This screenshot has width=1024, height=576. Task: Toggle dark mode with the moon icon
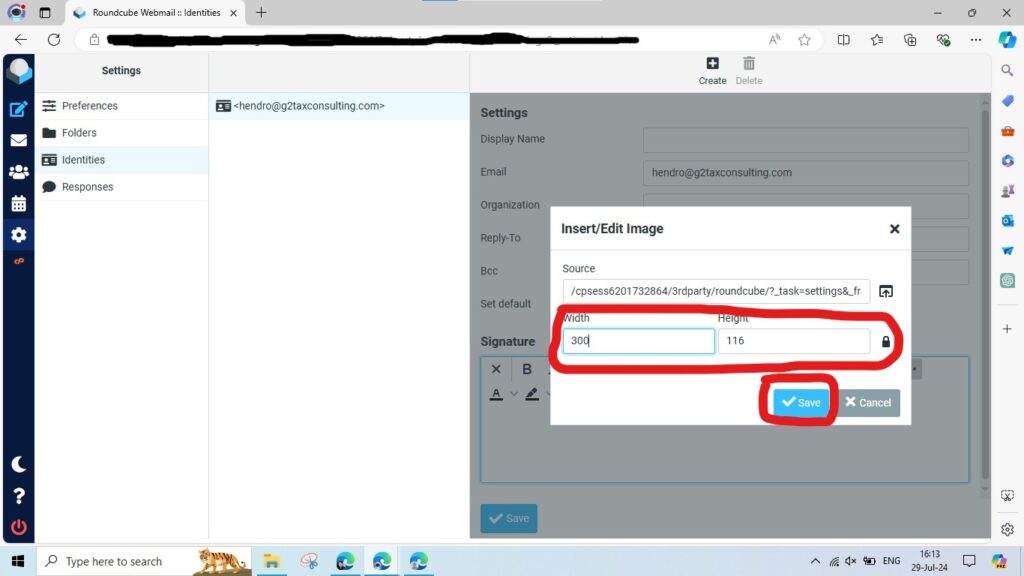18,465
